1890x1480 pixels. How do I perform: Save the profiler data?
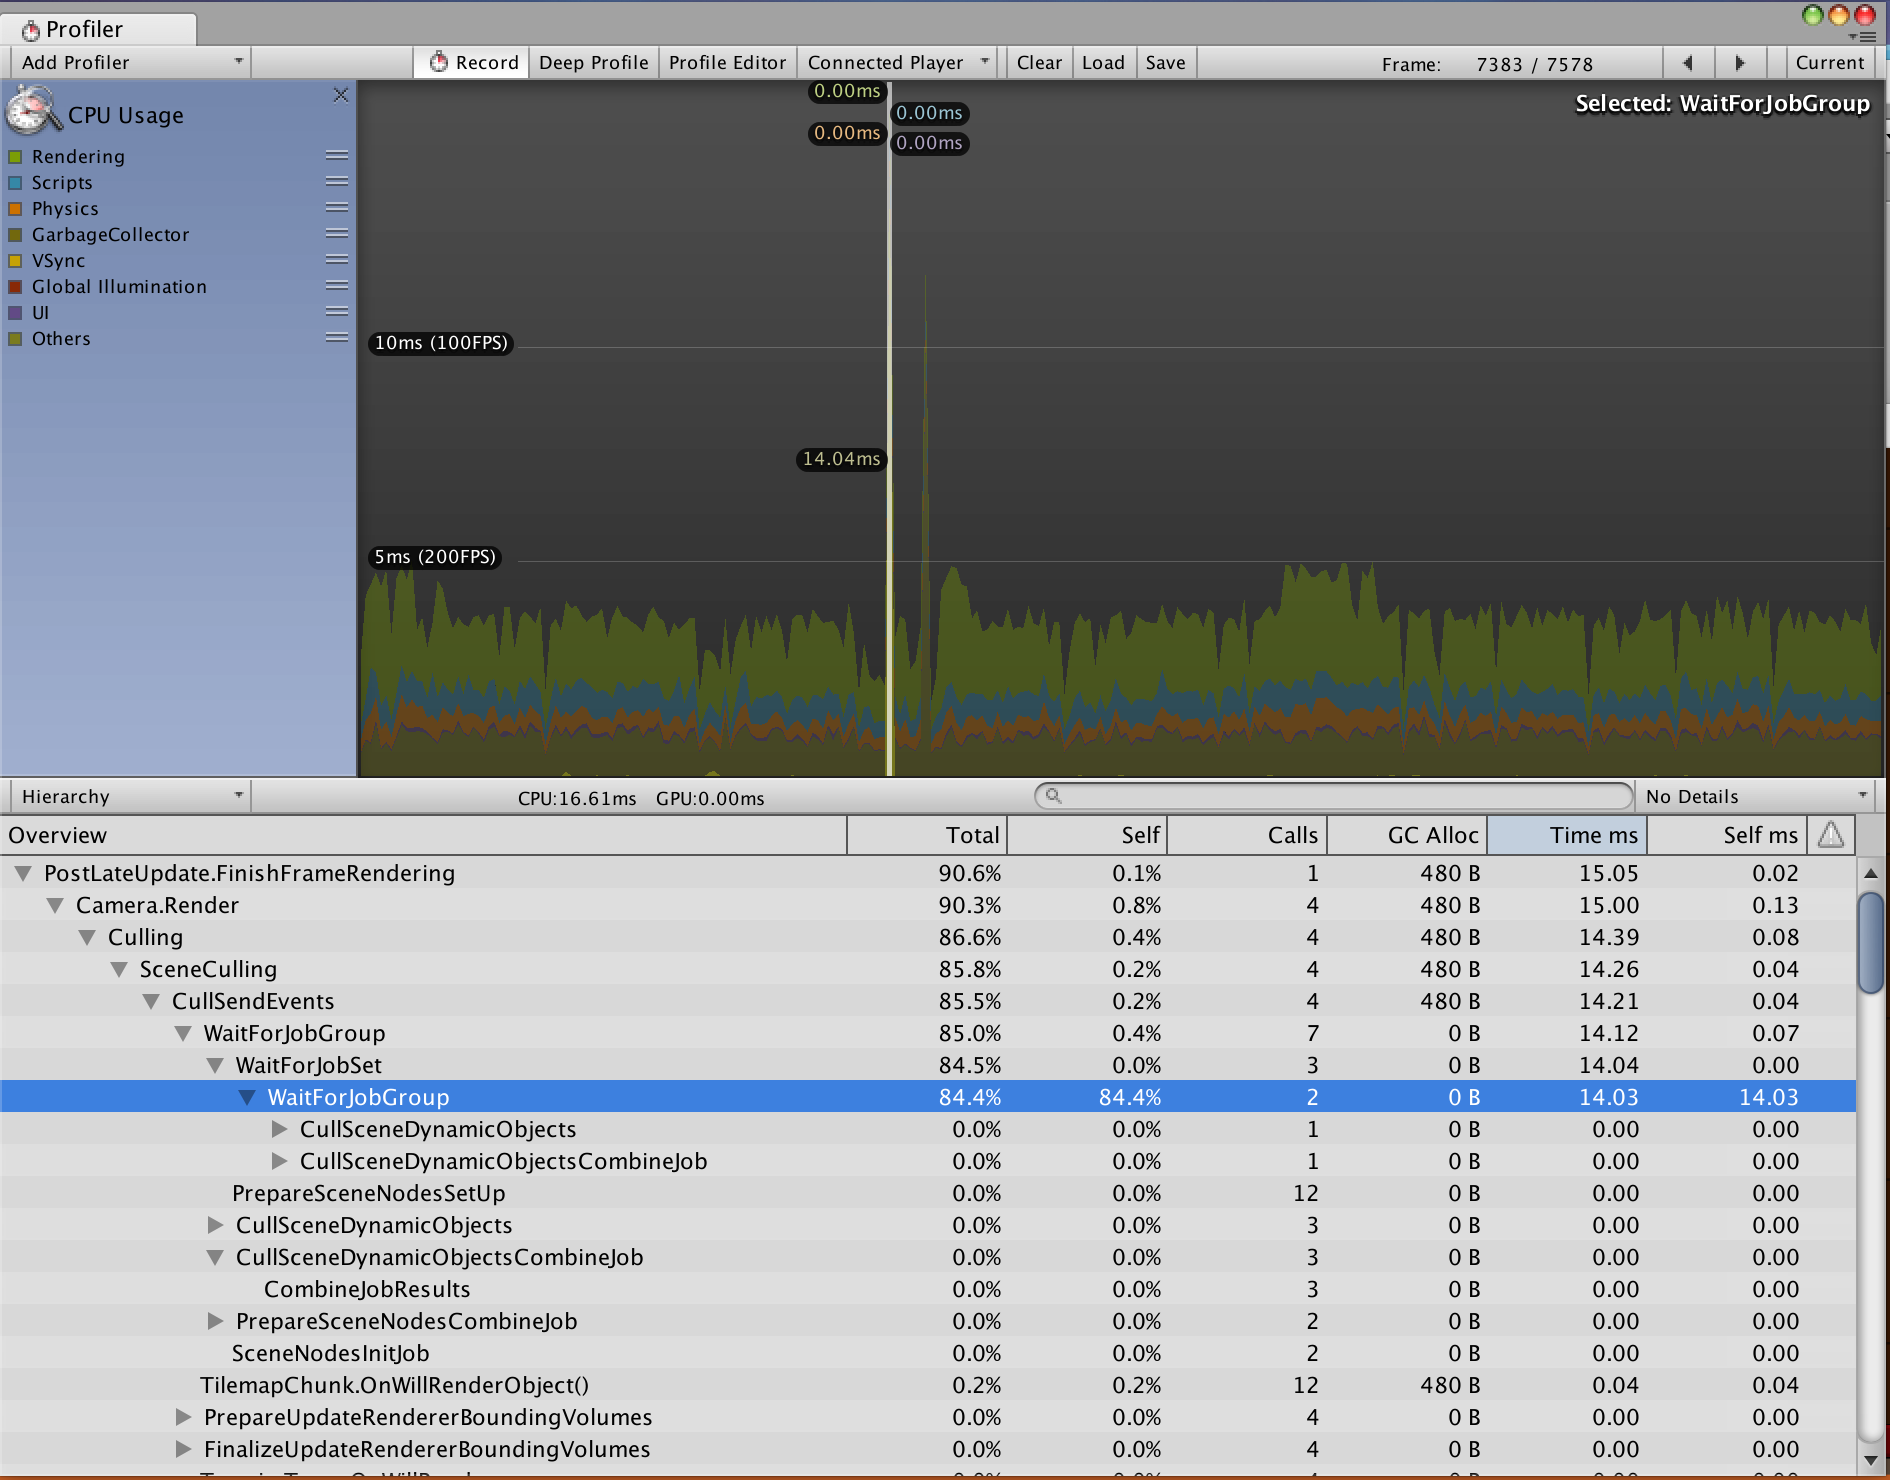[1165, 63]
